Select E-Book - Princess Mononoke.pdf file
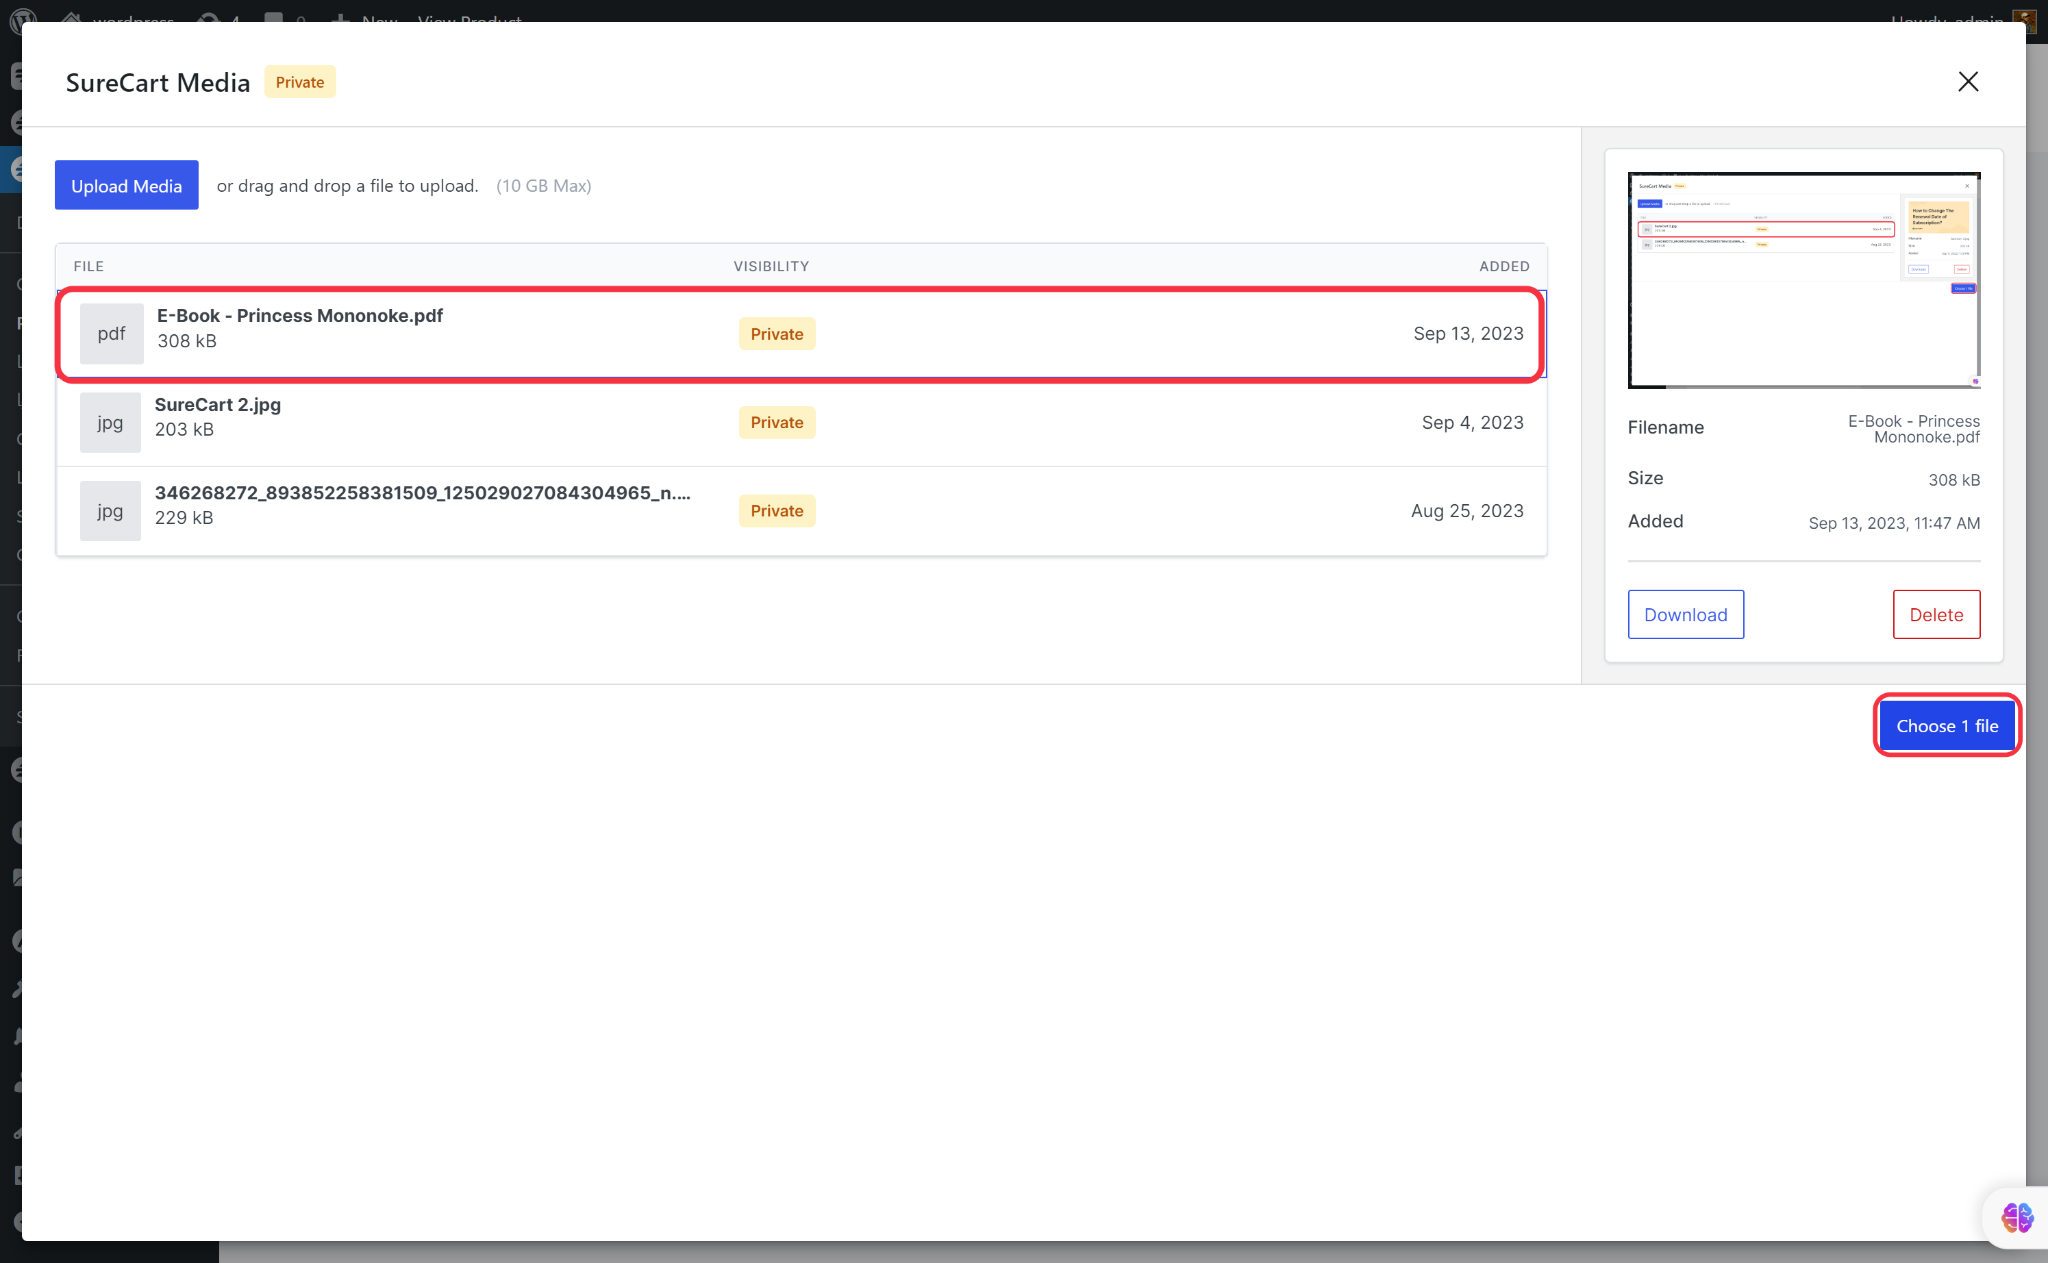This screenshot has height=1263, width=2048. click(299, 316)
